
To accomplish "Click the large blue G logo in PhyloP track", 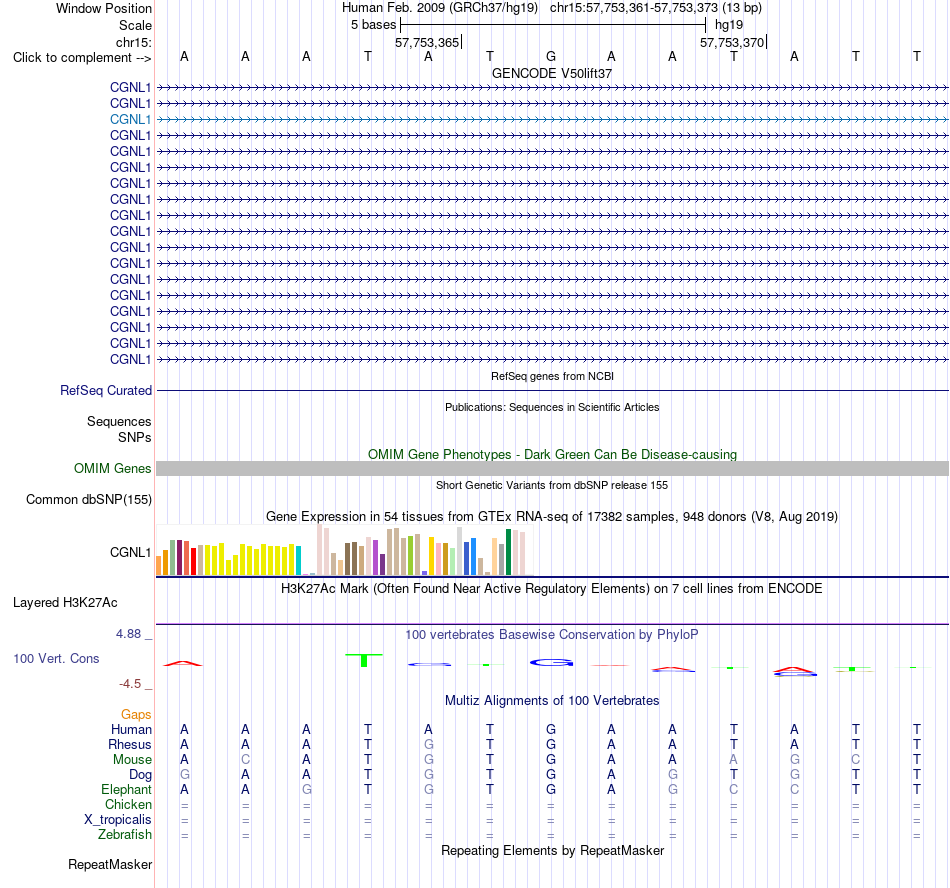I will click(551, 663).
